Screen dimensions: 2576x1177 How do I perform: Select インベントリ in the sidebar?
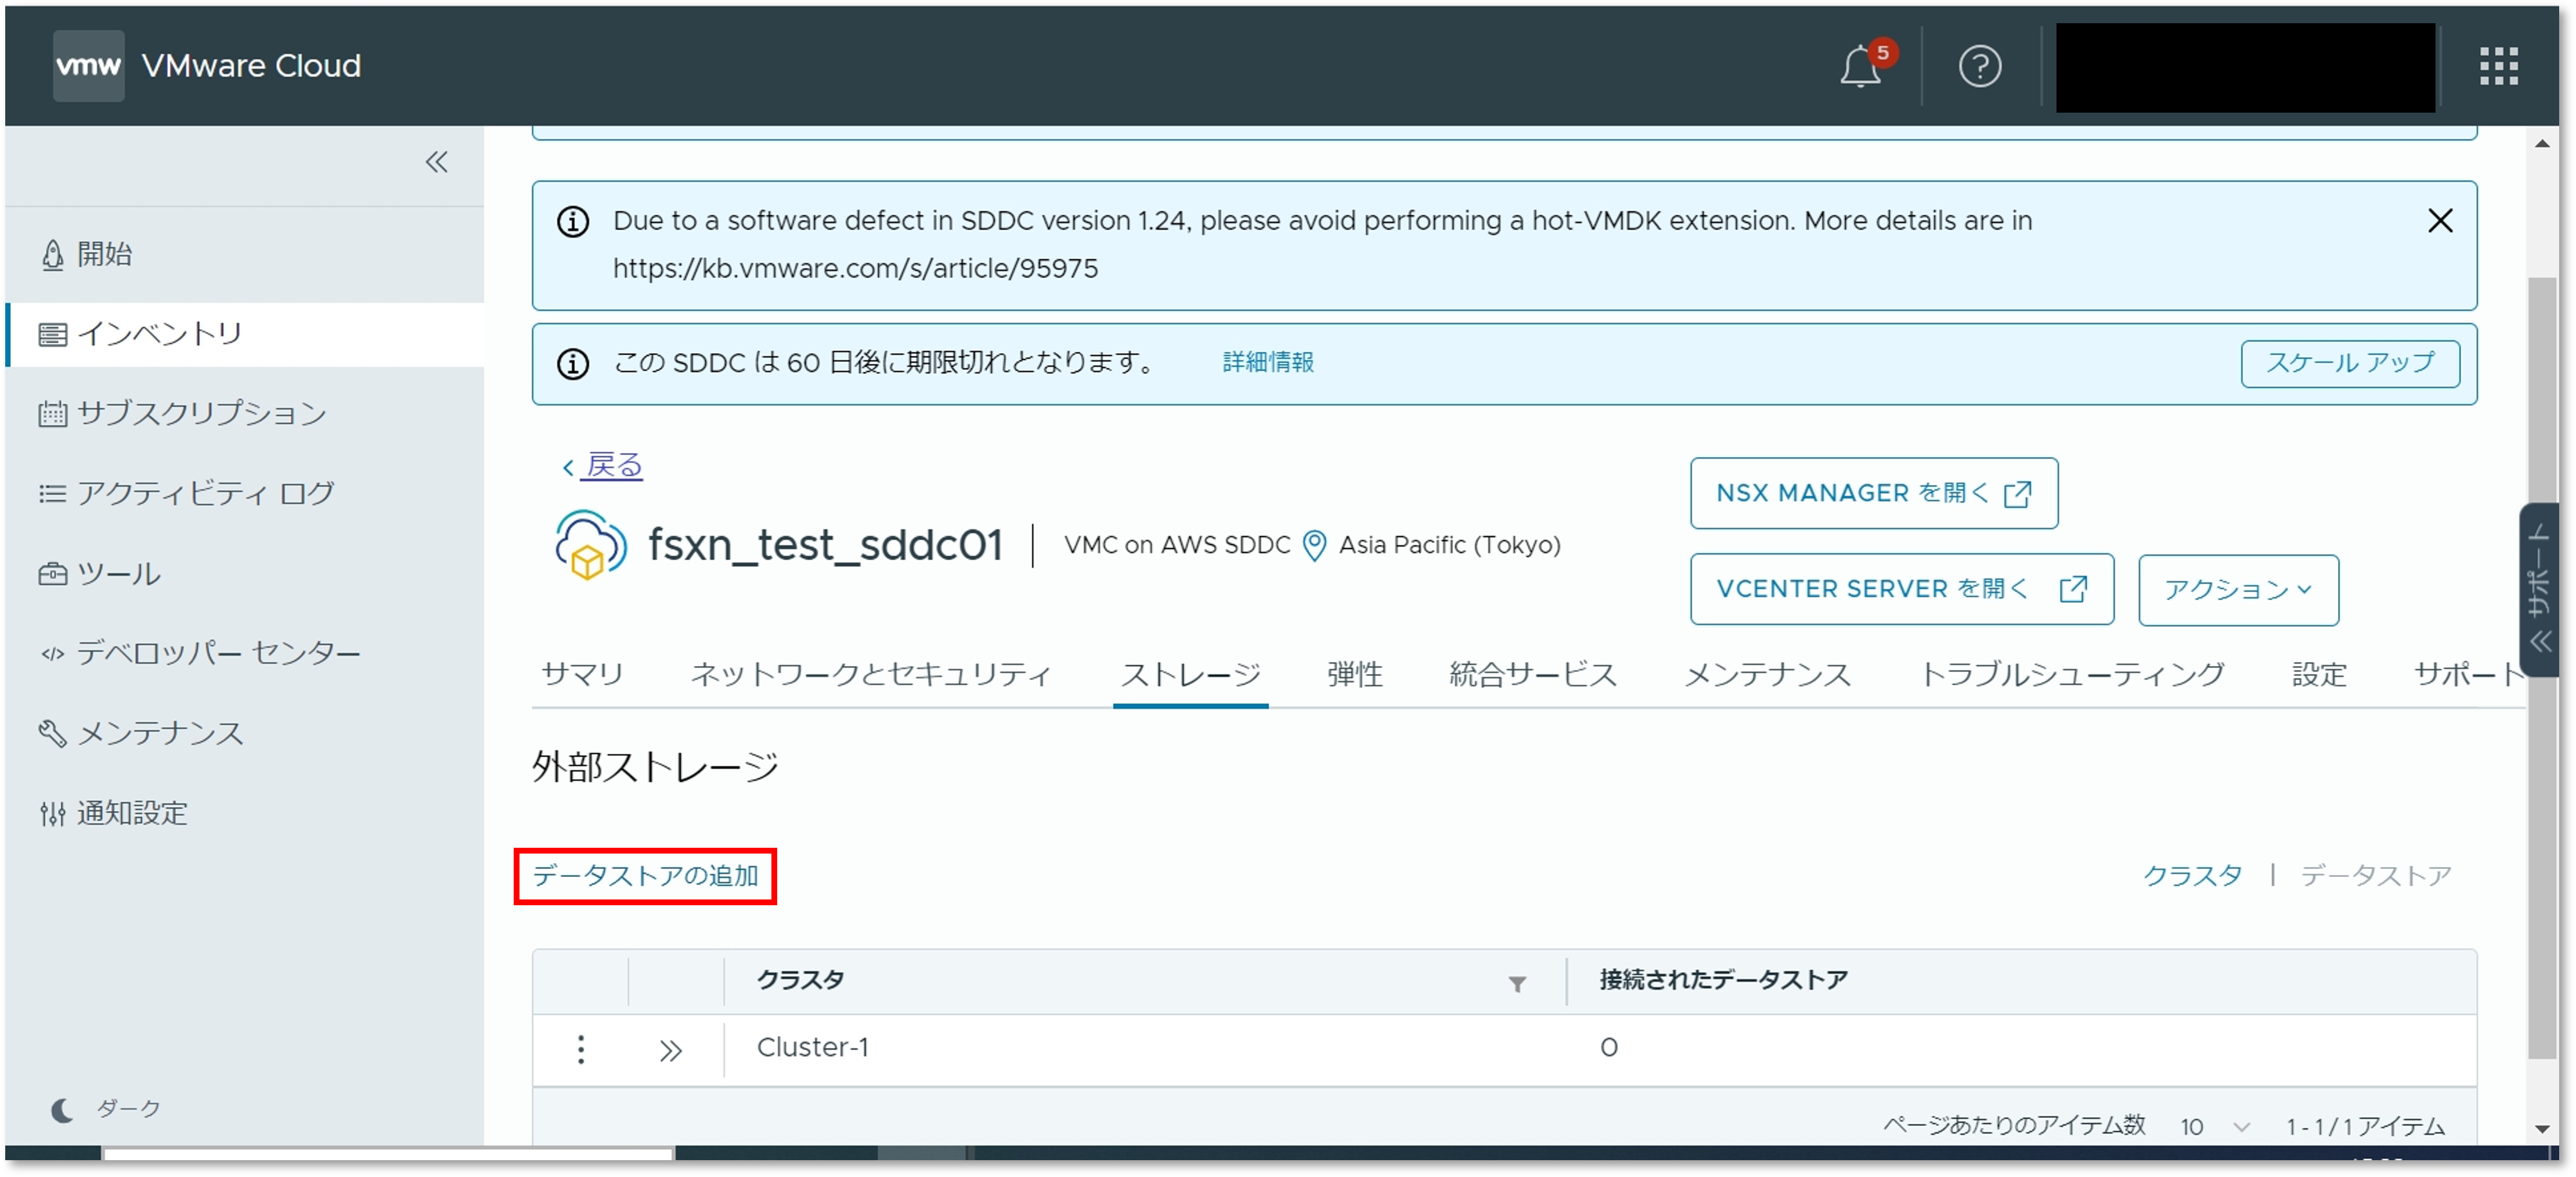(245, 334)
